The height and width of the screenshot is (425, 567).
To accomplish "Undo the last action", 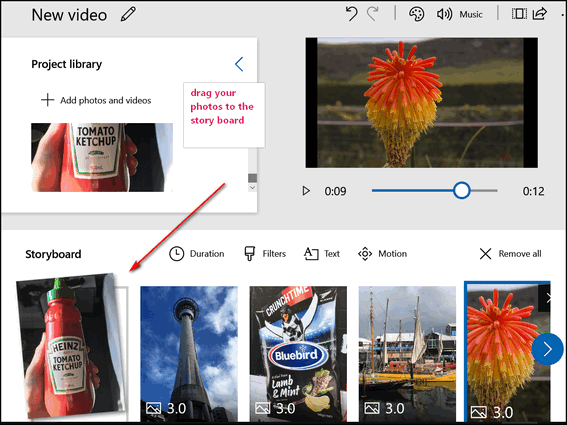I will pyautogui.click(x=351, y=14).
